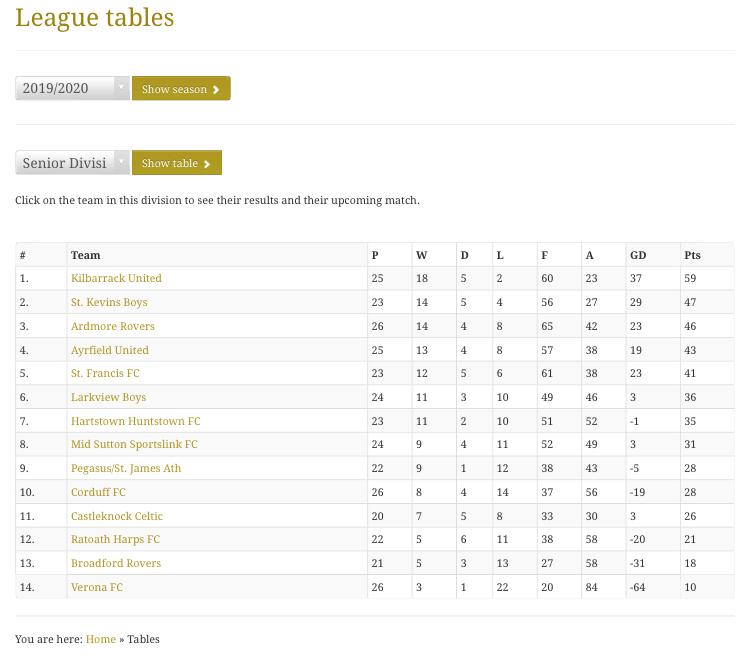750x670 pixels.
Task: Open Kilbarrack United team results
Action: 116,278
